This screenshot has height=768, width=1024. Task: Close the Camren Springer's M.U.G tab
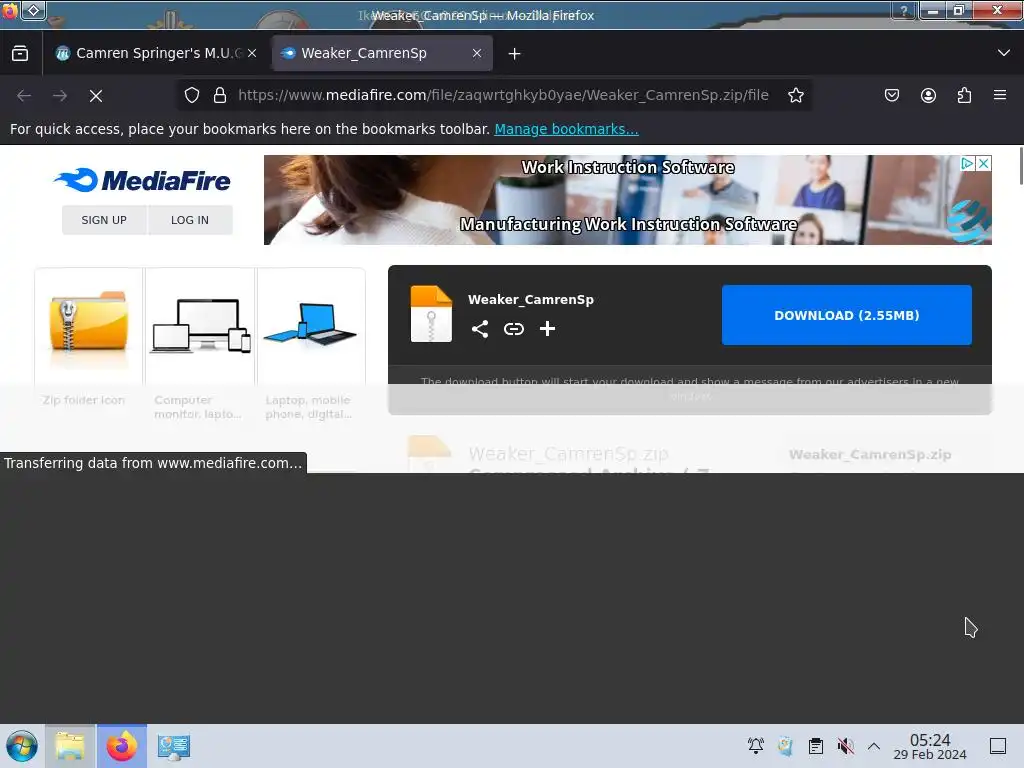pos(252,54)
